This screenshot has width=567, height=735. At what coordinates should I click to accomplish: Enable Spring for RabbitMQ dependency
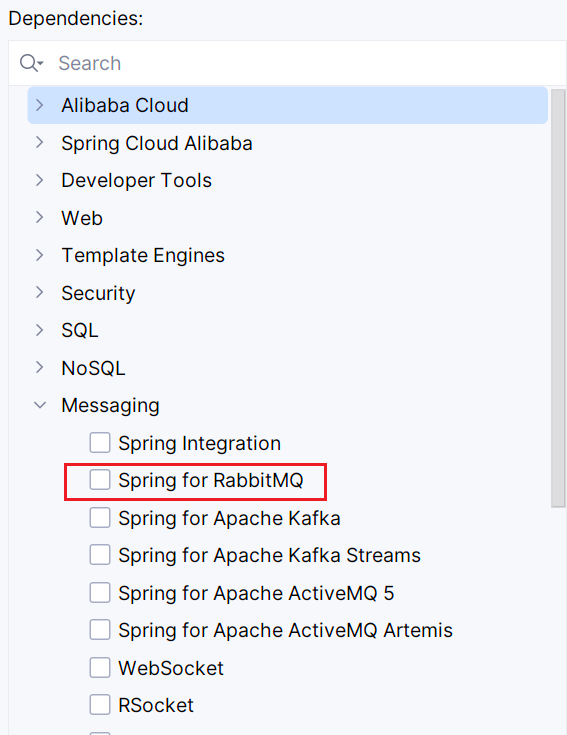point(100,480)
